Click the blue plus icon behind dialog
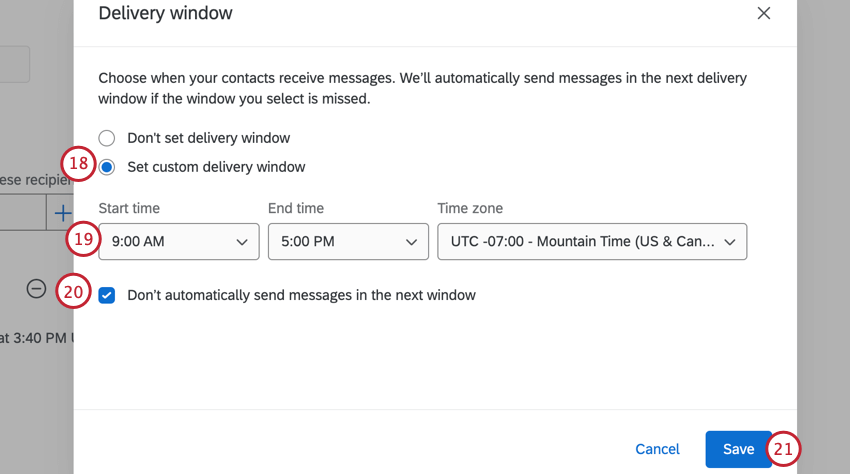This screenshot has height=474, width=850. [62, 213]
